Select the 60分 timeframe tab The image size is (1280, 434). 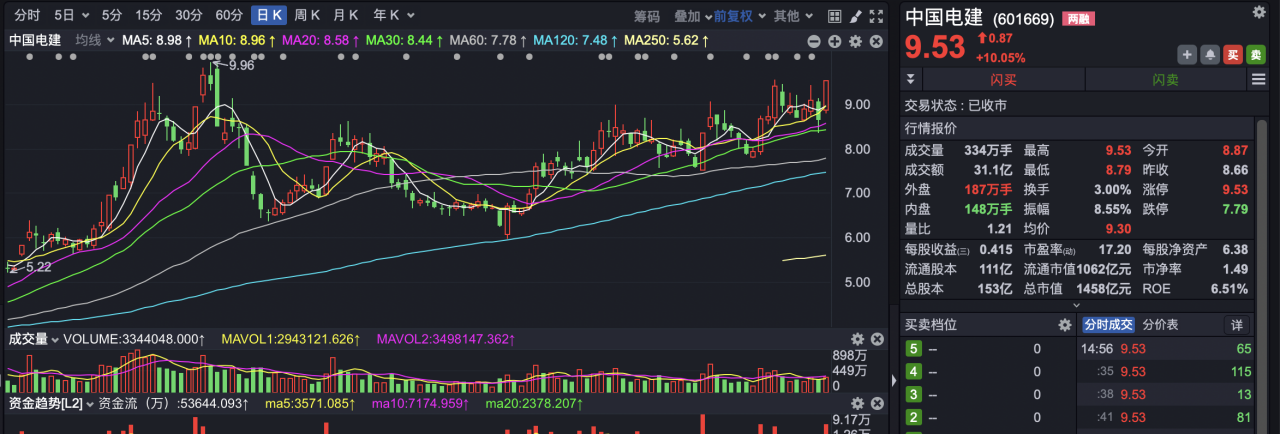coord(229,16)
